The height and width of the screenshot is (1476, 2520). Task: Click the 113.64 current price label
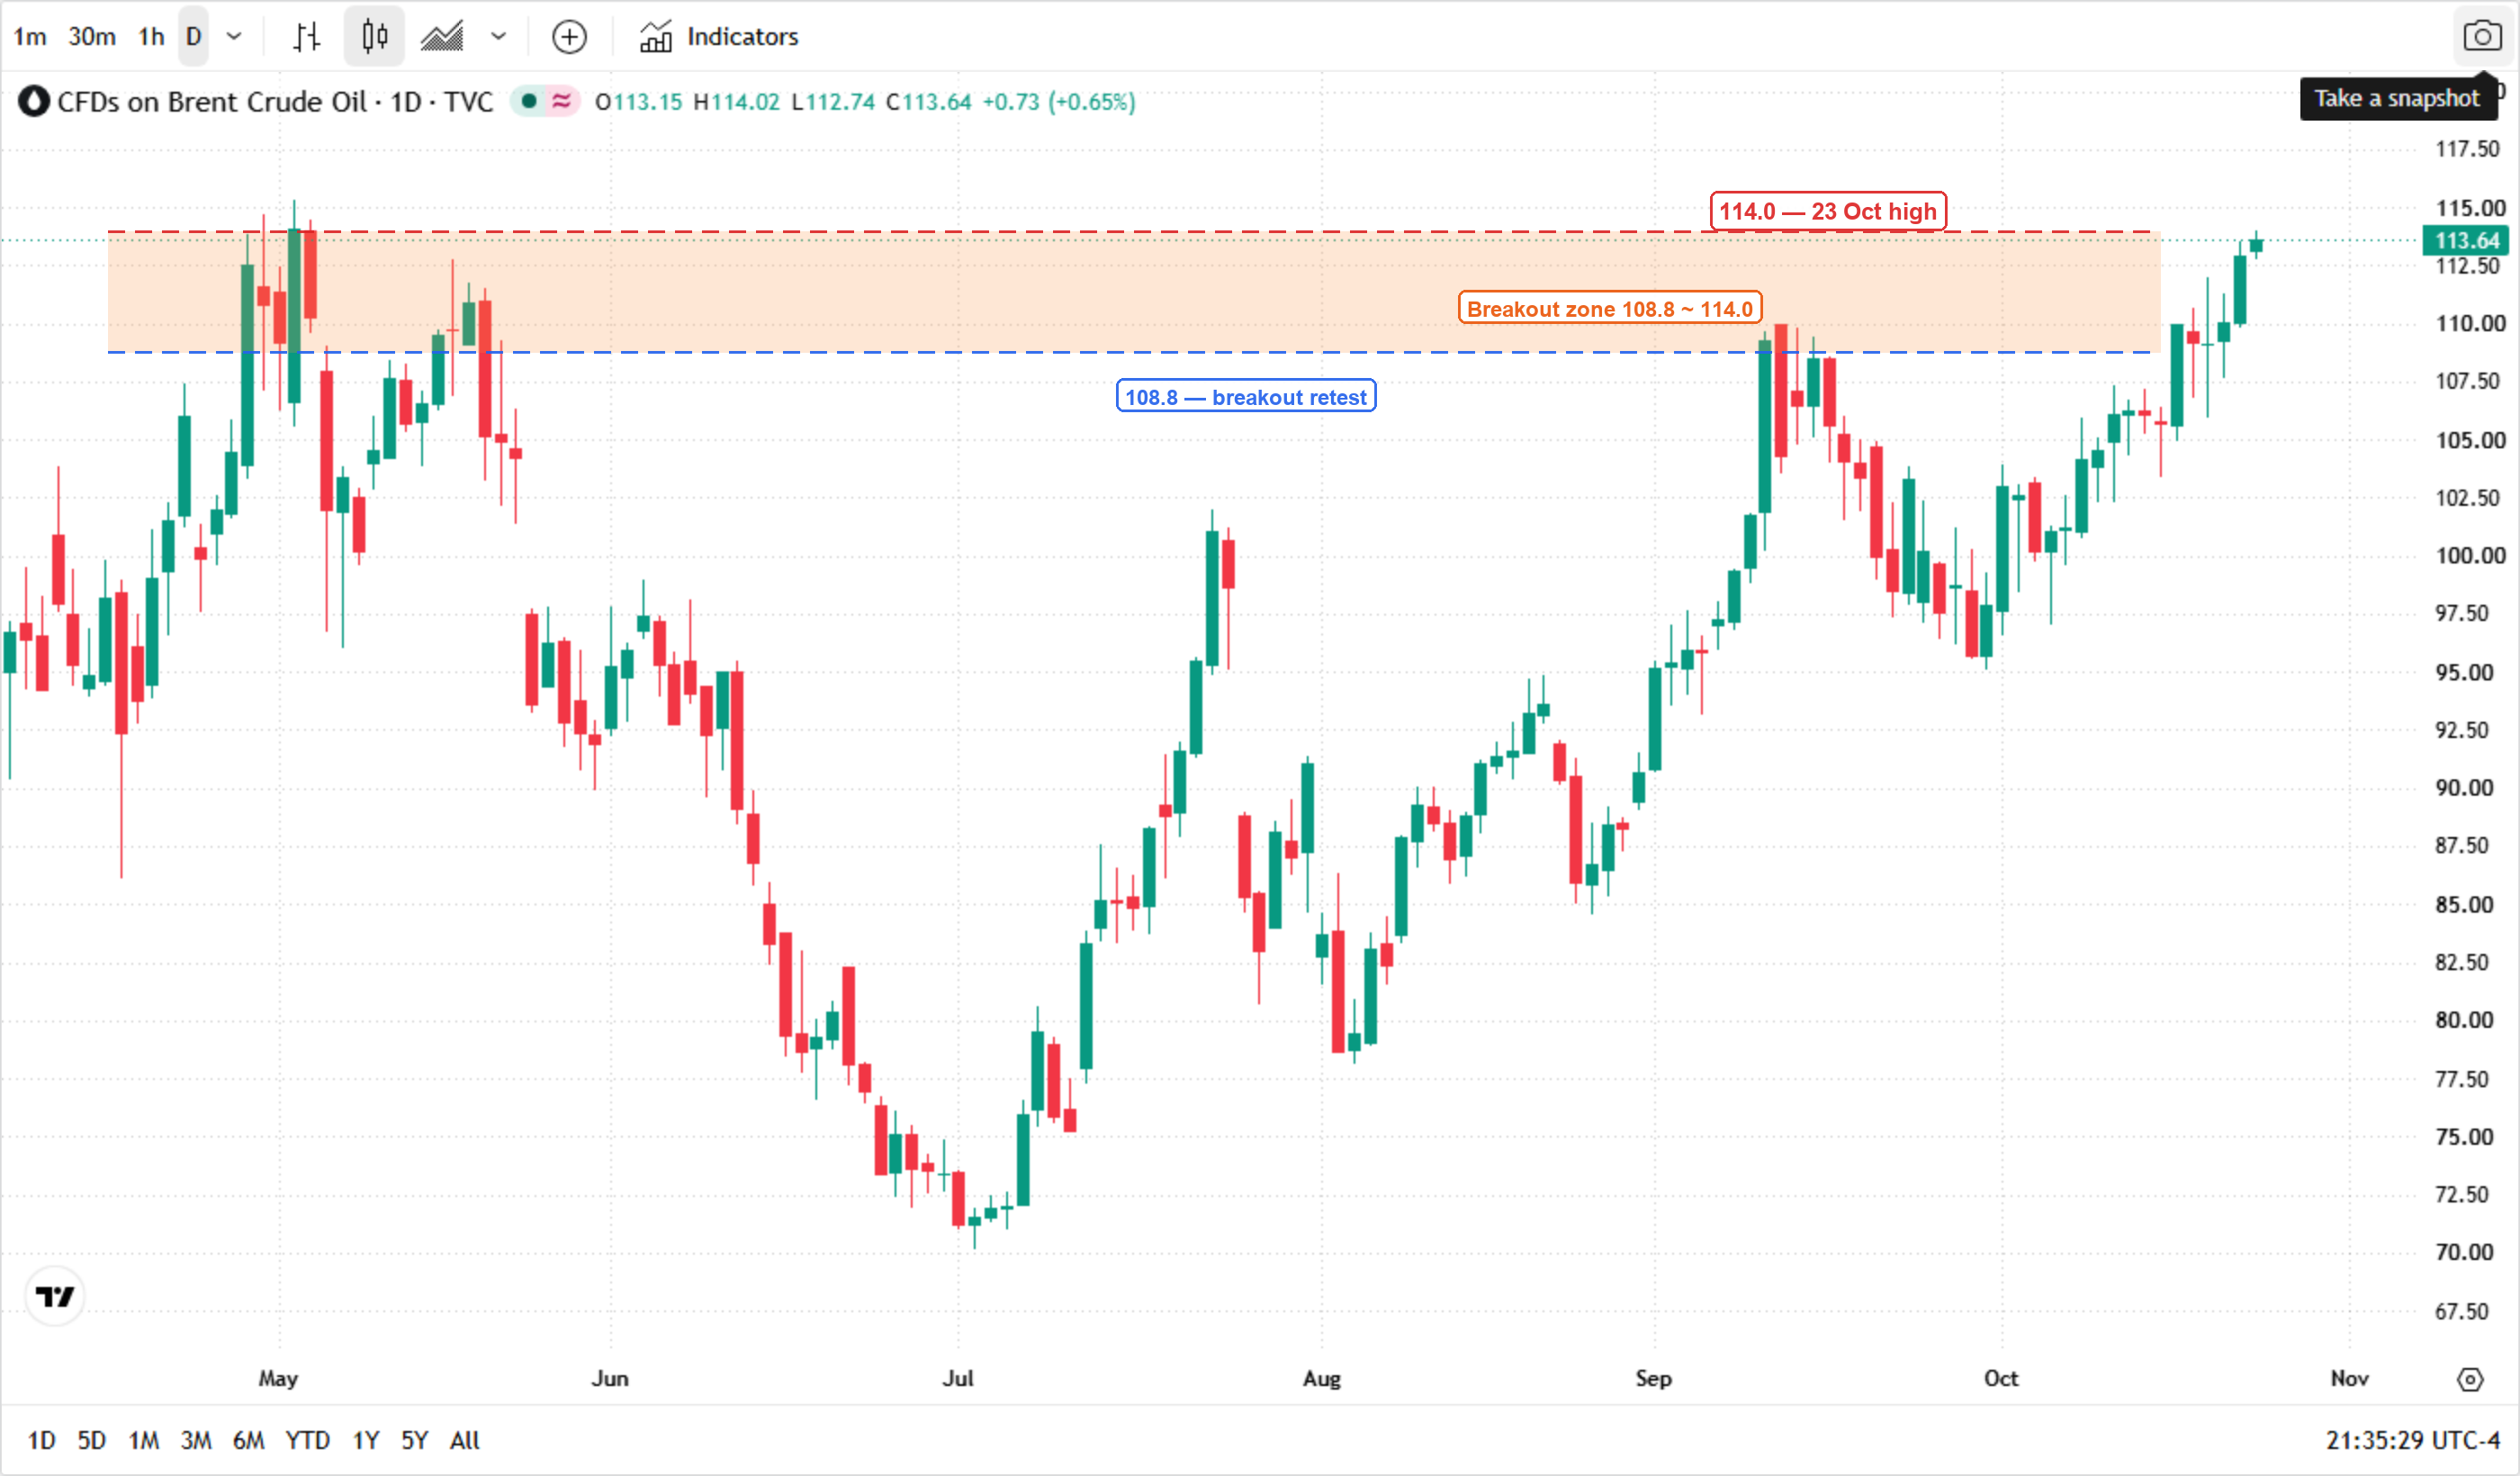tap(2466, 241)
